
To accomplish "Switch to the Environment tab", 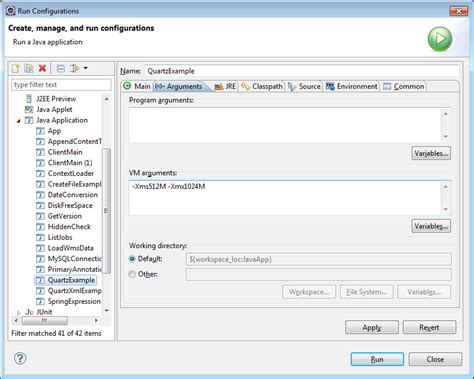I will [x=352, y=87].
